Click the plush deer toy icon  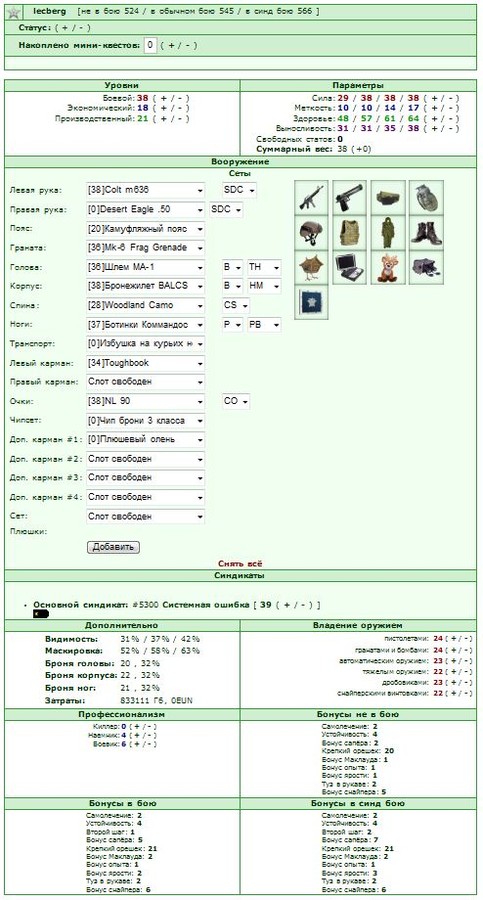pyautogui.click(x=388, y=267)
